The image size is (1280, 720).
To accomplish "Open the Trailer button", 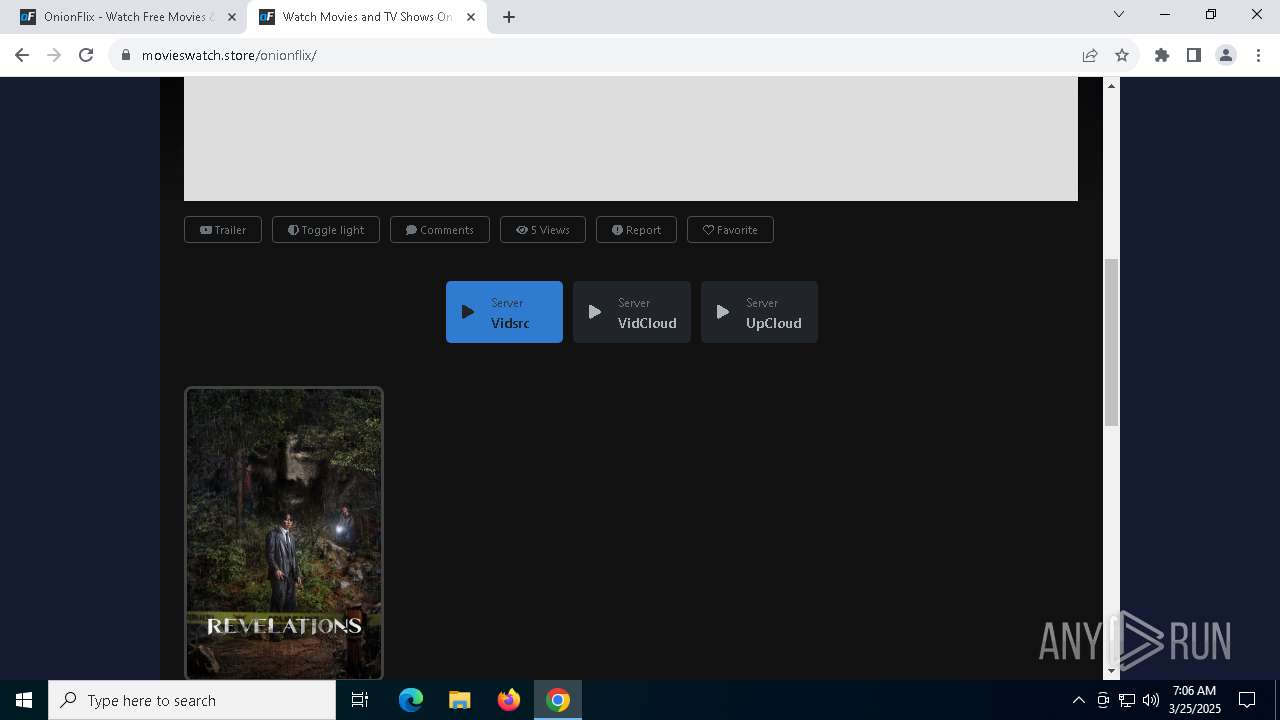I will point(223,230).
